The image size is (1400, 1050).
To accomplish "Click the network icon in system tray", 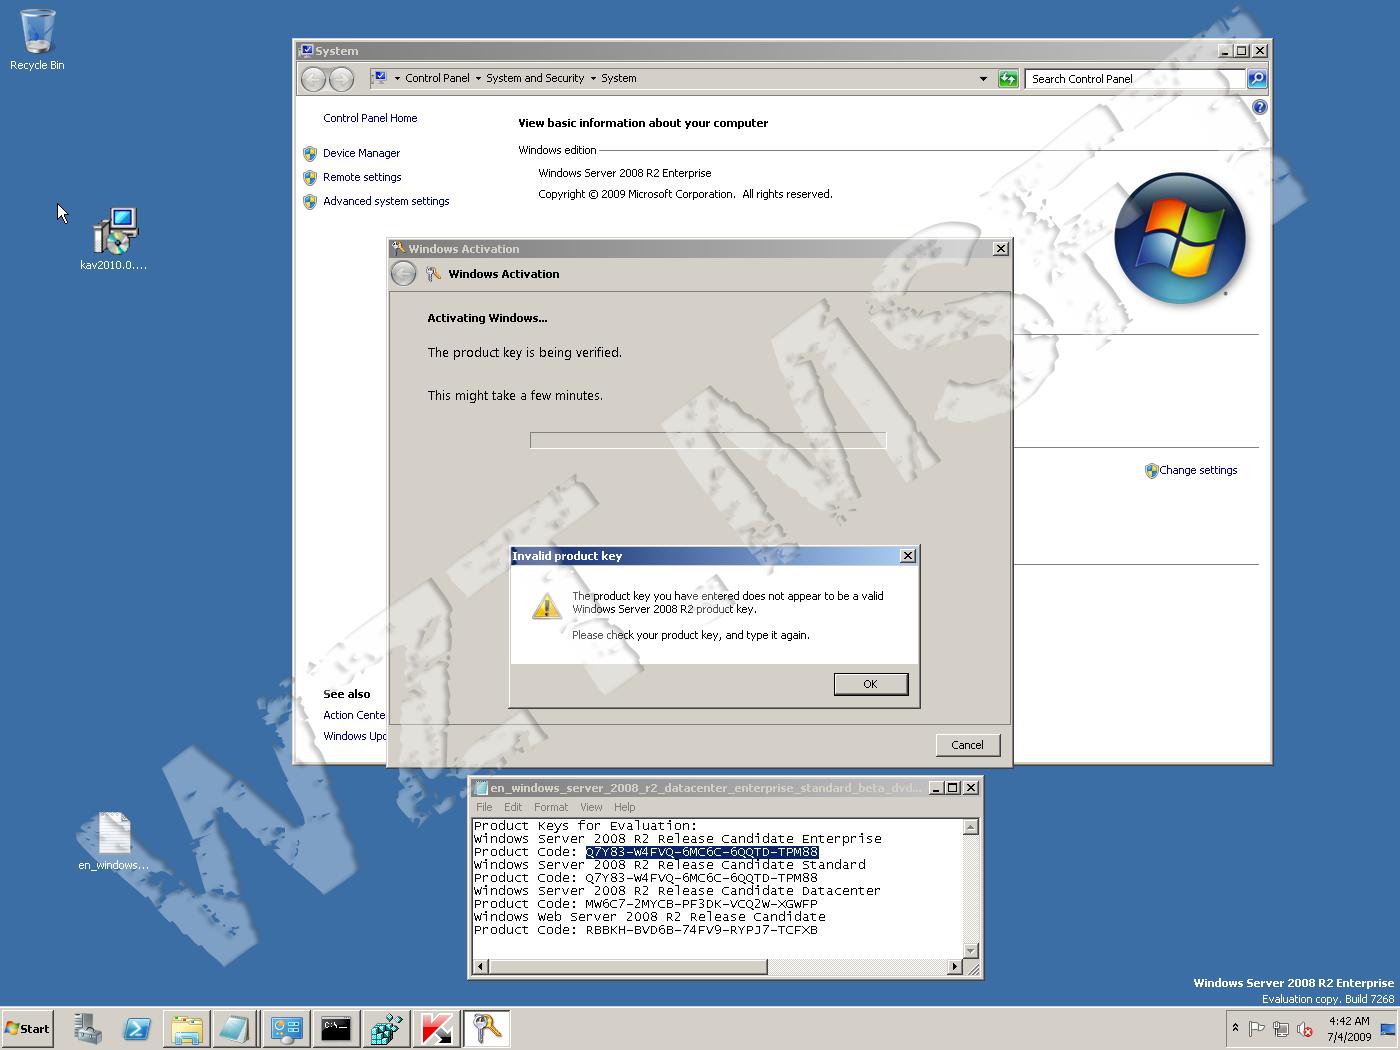I will click(x=1281, y=1029).
